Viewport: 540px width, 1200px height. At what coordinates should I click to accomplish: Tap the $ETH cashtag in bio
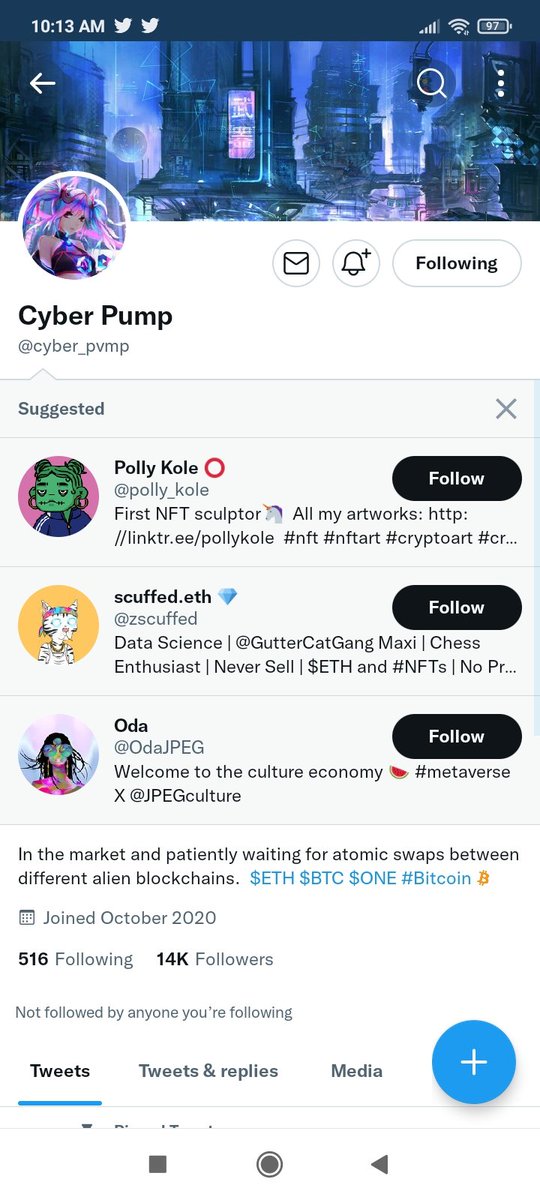pyautogui.click(x=272, y=878)
